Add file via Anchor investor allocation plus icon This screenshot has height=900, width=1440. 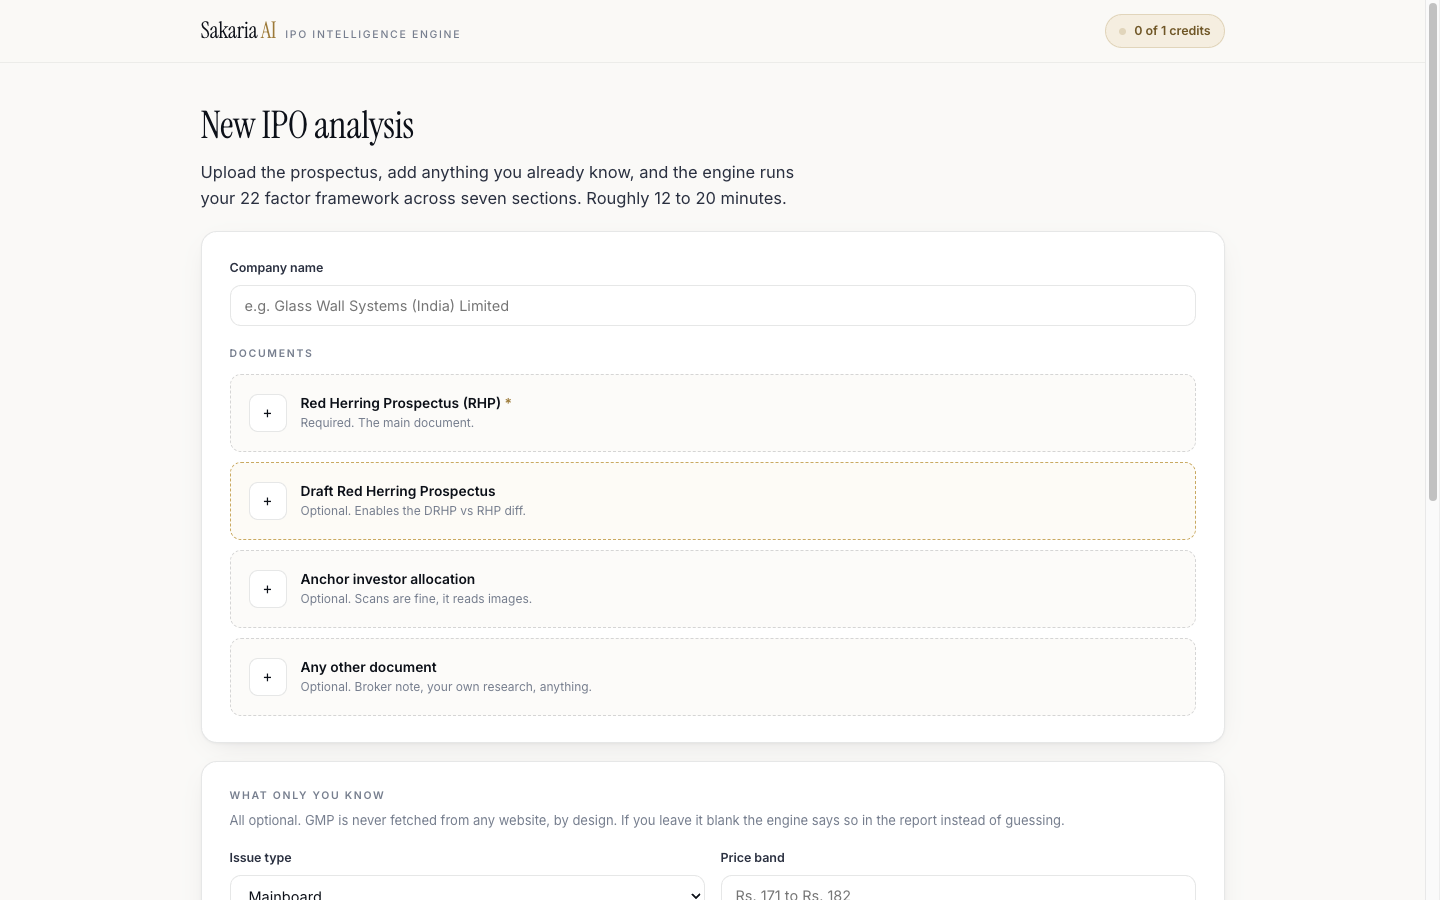click(x=267, y=589)
